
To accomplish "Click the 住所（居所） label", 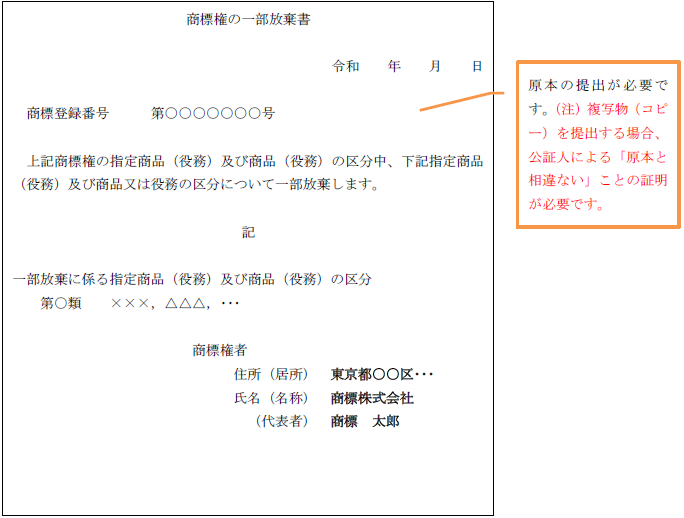I will [271, 375].
